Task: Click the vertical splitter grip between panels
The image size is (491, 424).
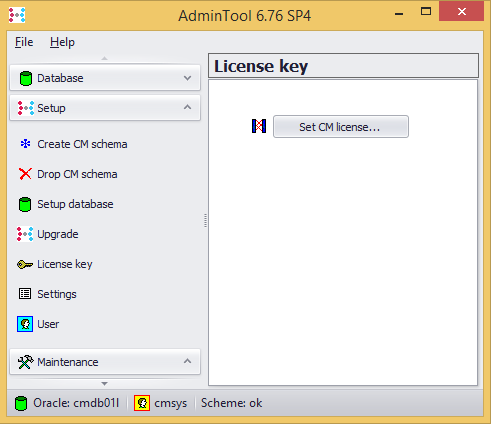Action: point(205,221)
